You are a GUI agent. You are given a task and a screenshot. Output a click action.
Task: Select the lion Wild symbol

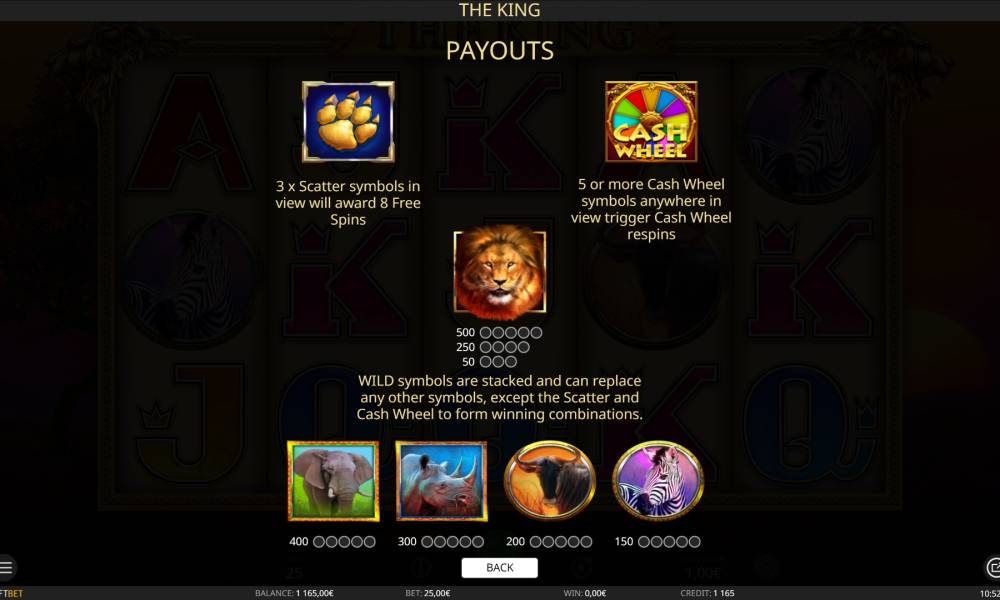(x=499, y=272)
